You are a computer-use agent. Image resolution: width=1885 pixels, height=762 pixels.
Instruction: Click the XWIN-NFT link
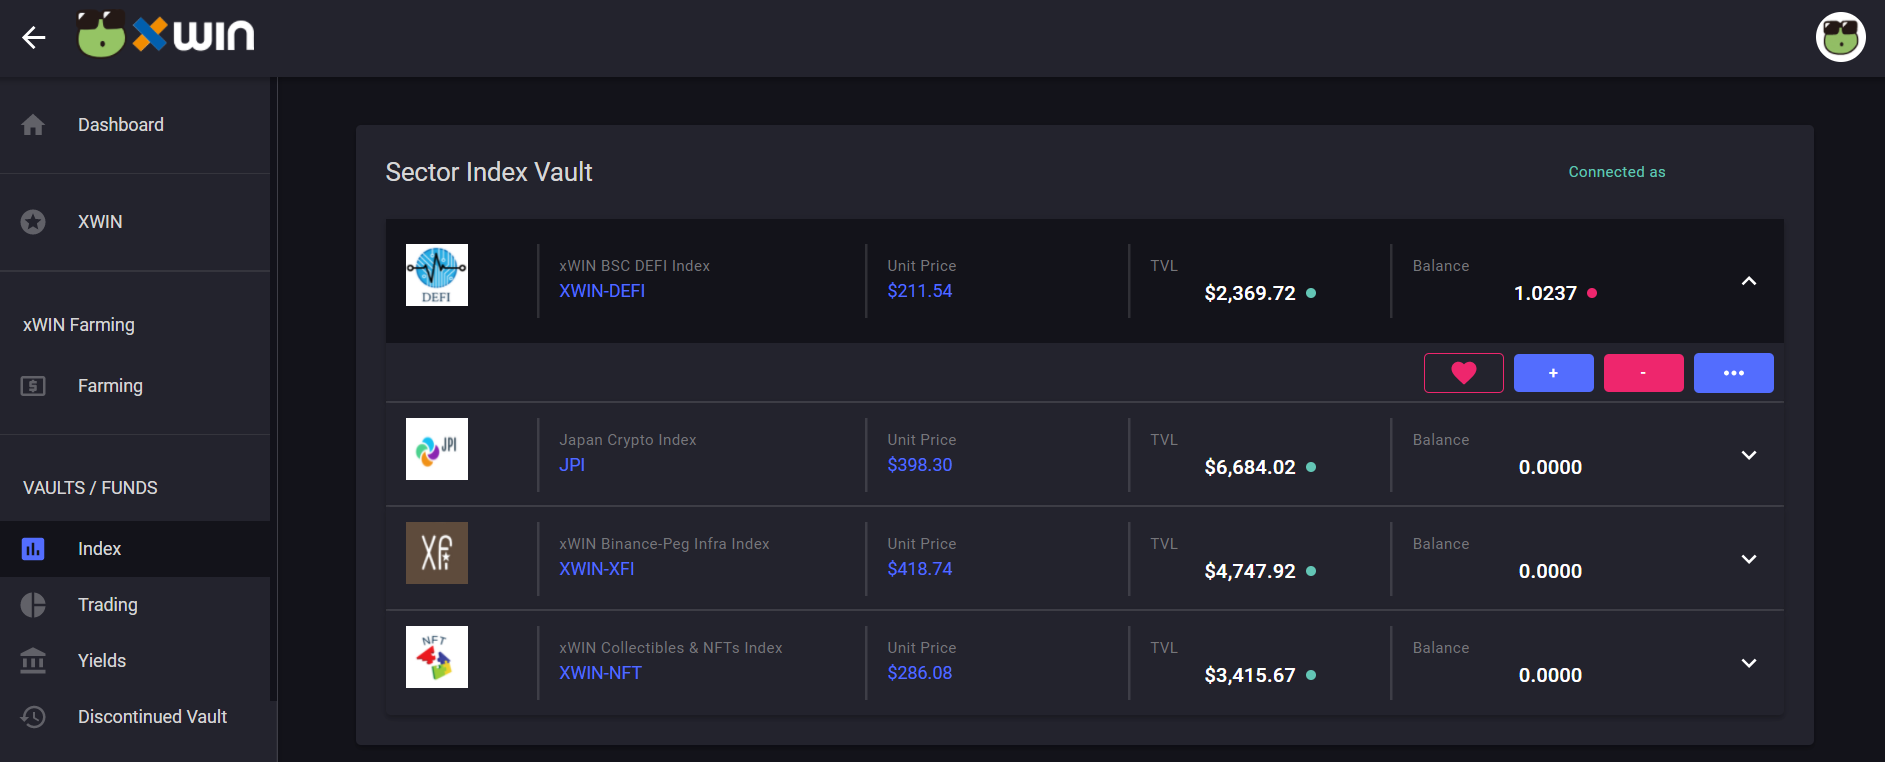tap(600, 673)
